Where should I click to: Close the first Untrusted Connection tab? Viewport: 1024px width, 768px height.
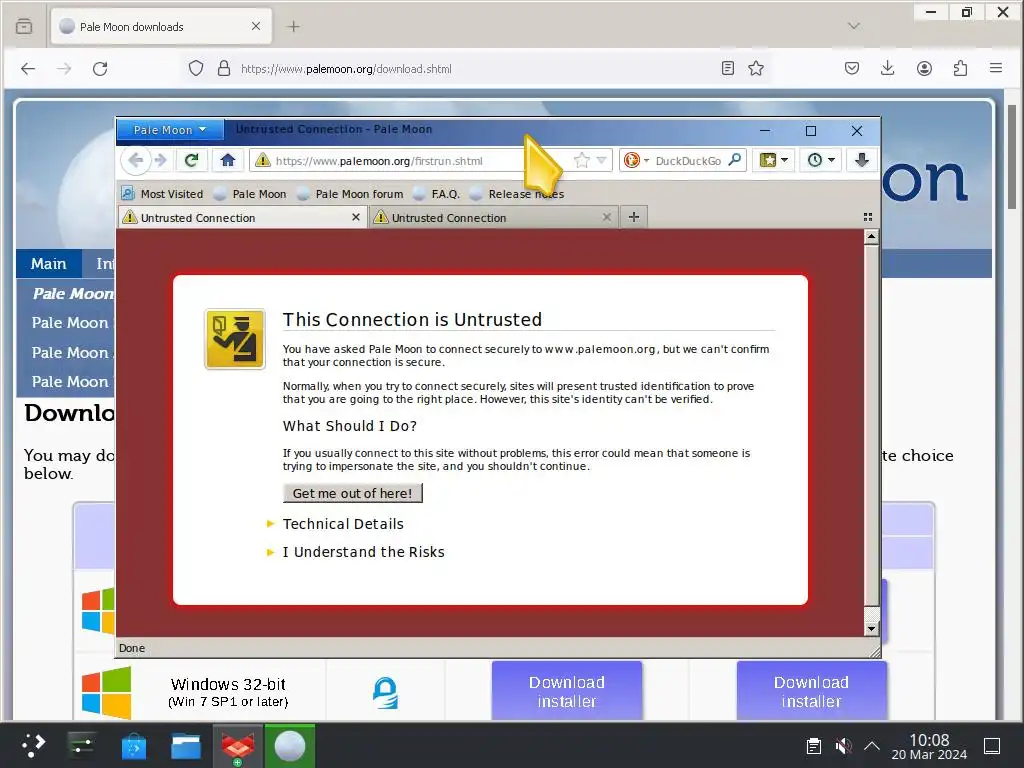pos(356,217)
